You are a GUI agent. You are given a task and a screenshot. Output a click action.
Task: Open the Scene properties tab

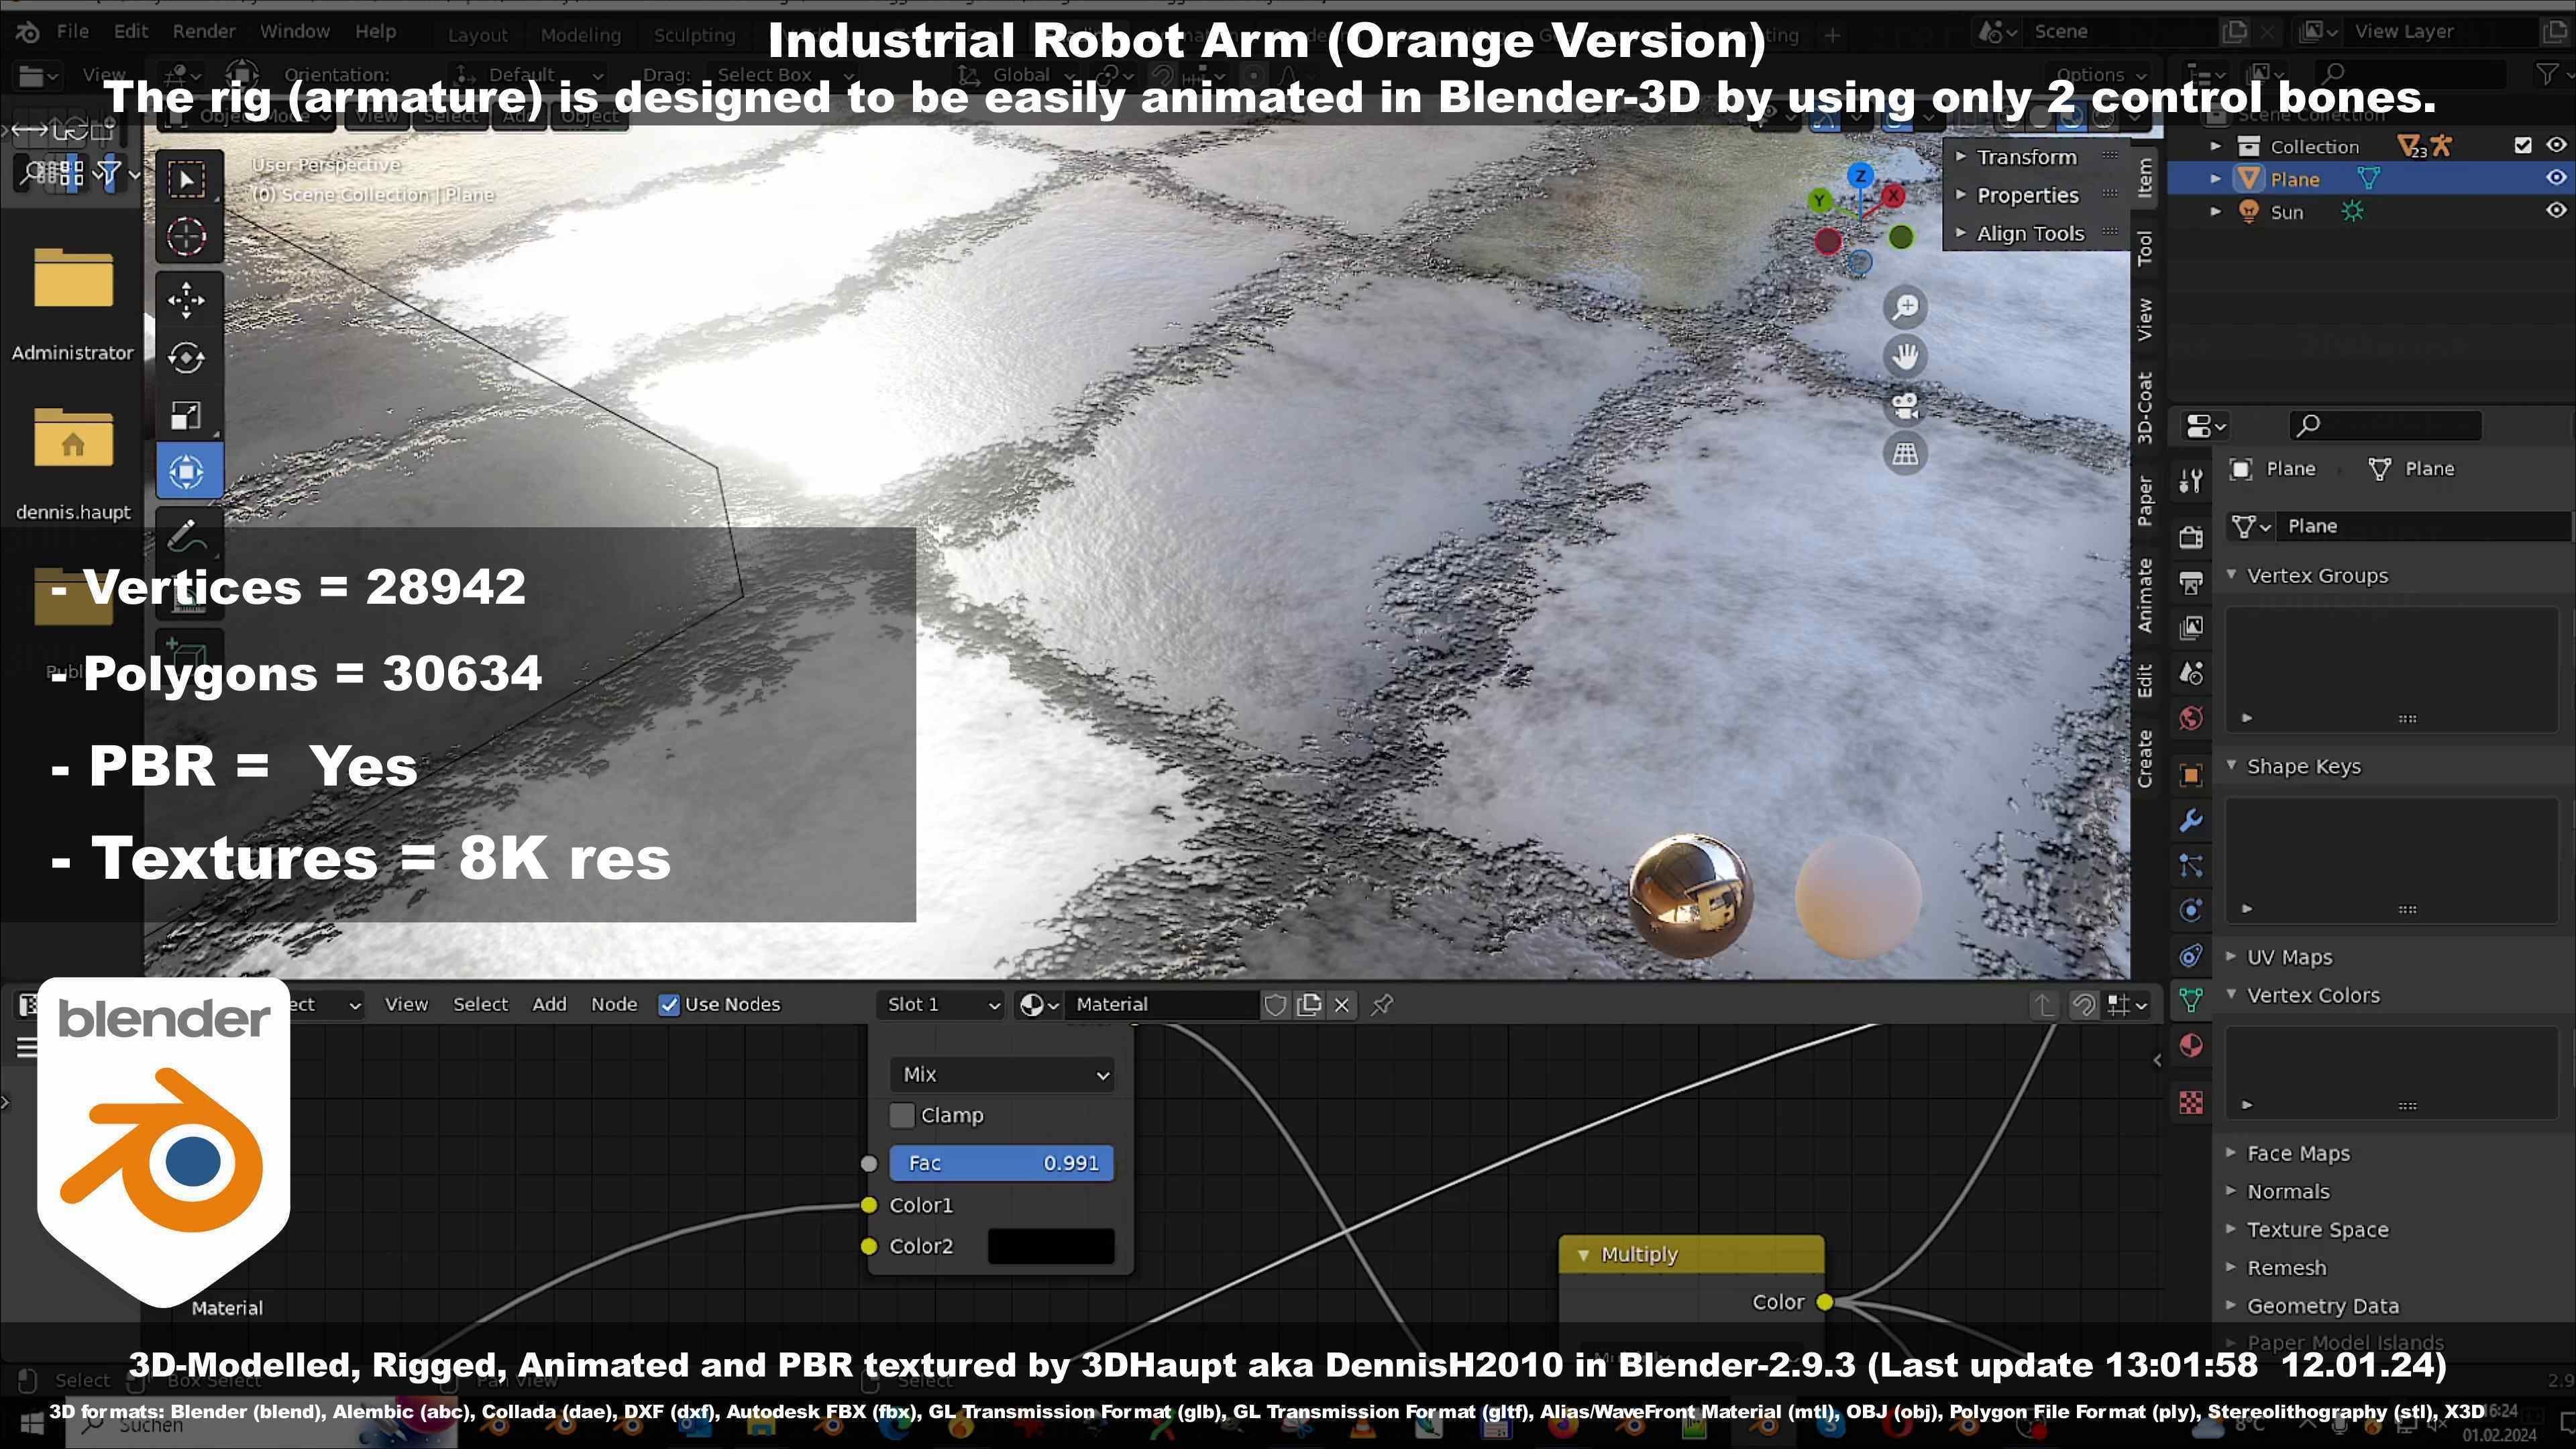[x=2191, y=673]
